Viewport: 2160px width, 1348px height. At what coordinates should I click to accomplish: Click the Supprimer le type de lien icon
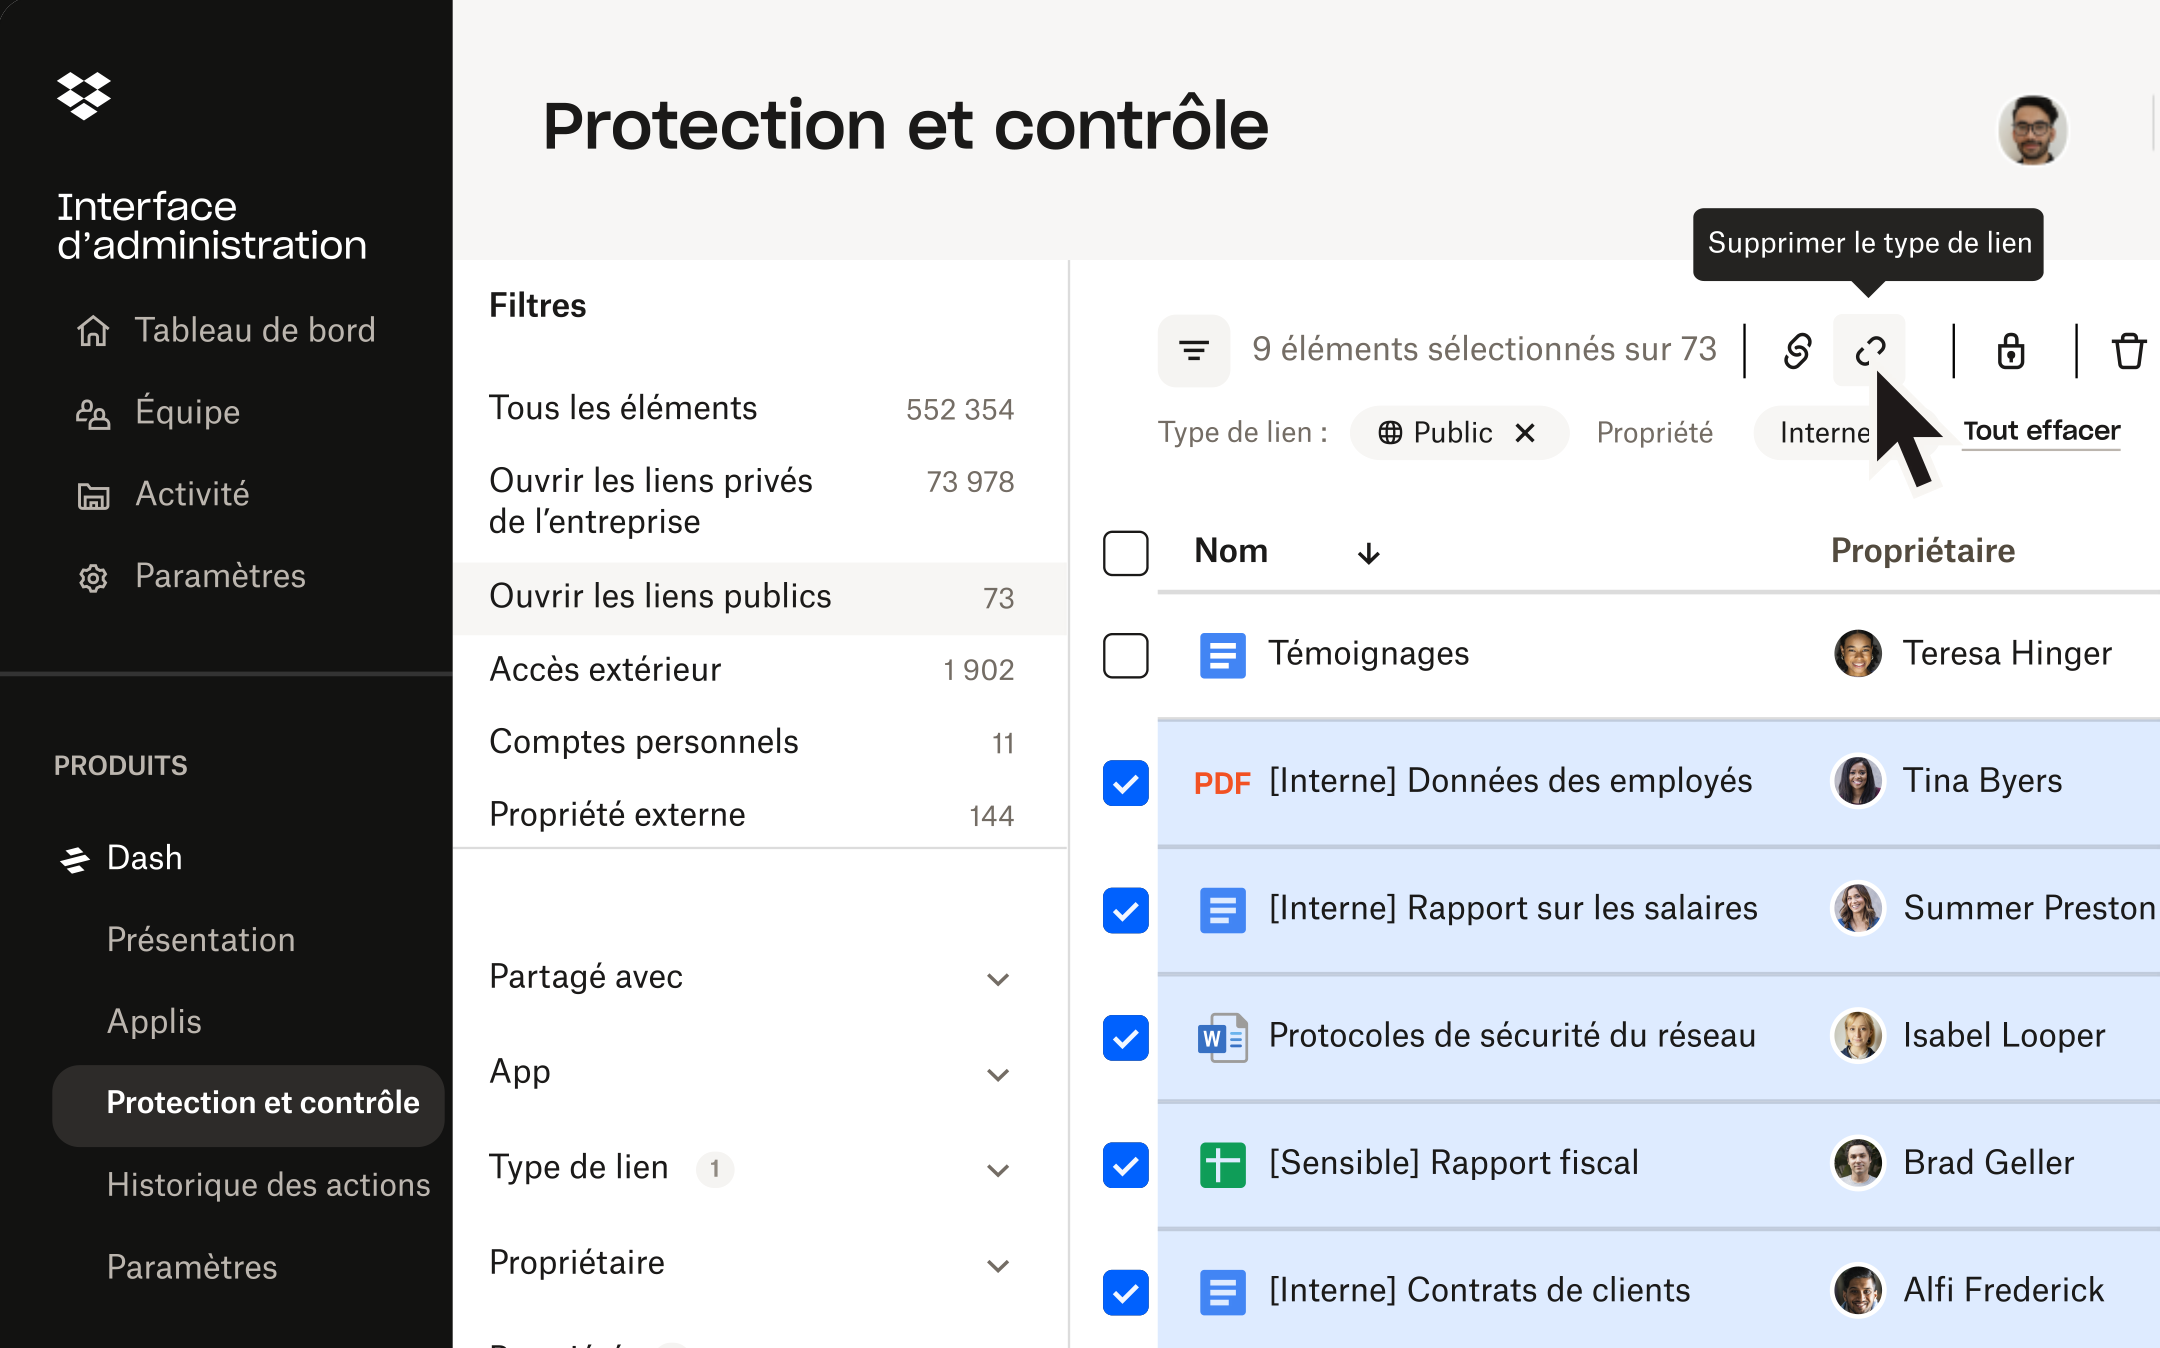point(1869,351)
